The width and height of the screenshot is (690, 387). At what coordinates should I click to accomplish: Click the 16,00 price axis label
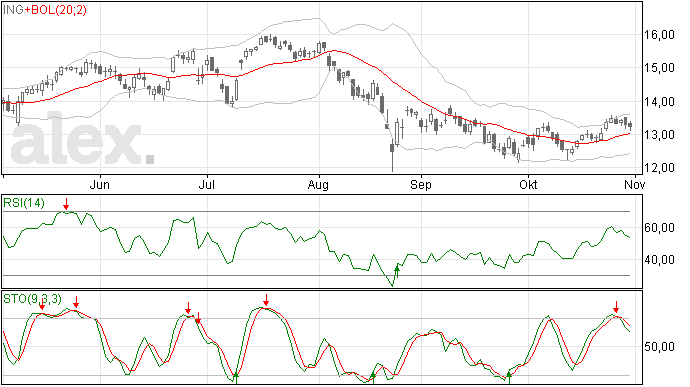point(659,35)
